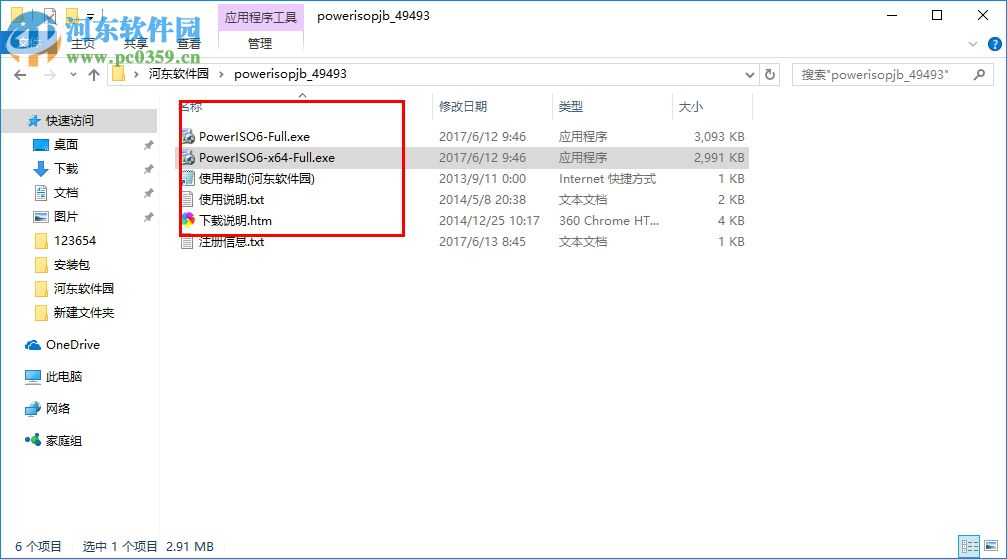Open the 查看 ribbon tab

189,44
